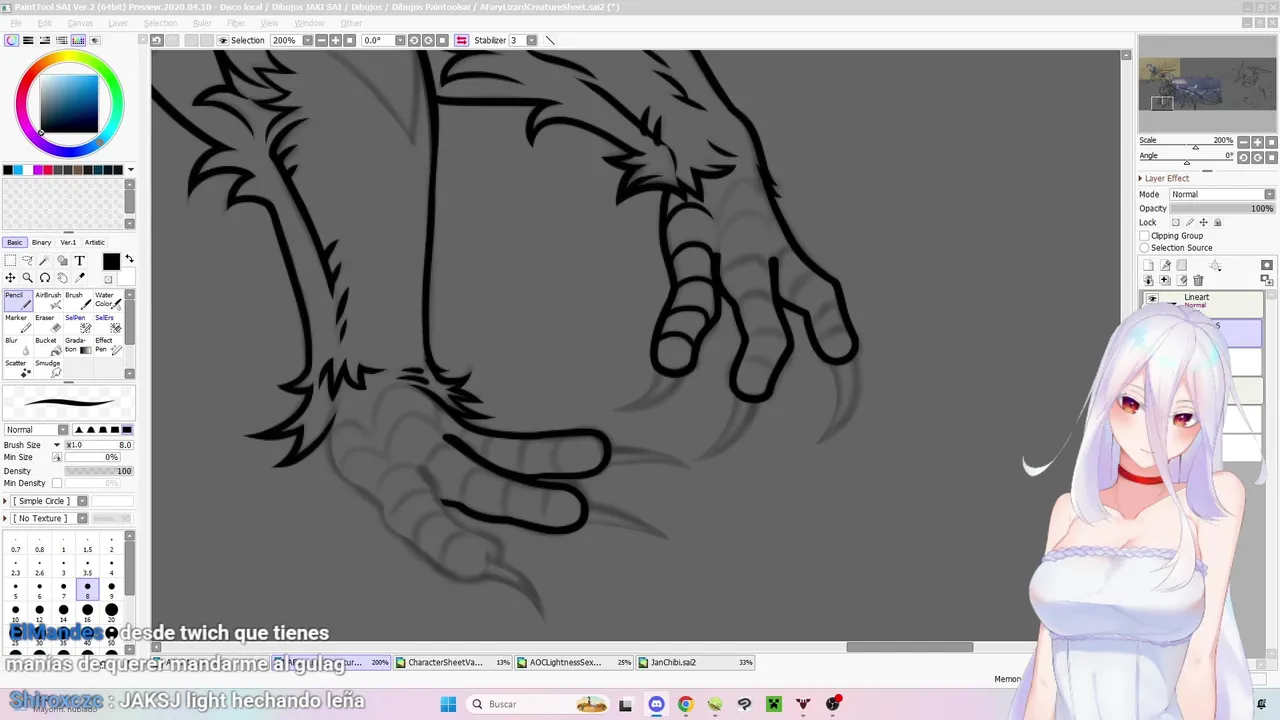The width and height of the screenshot is (1280, 720).
Task: Click the Undo arrow in top toolbar
Action: point(157,40)
